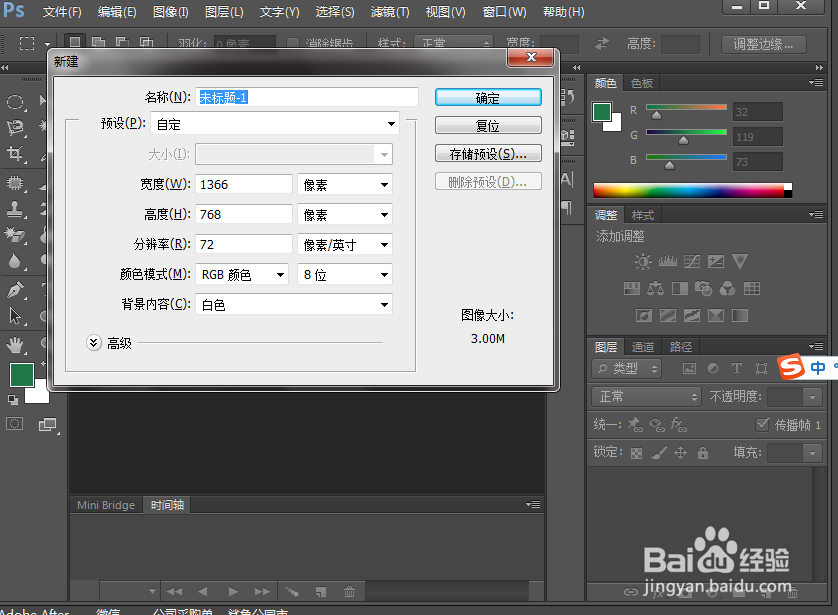Open the 滤镜(T) menu
The width and height of the screenshot is (838, 615).
click(390, 11)
